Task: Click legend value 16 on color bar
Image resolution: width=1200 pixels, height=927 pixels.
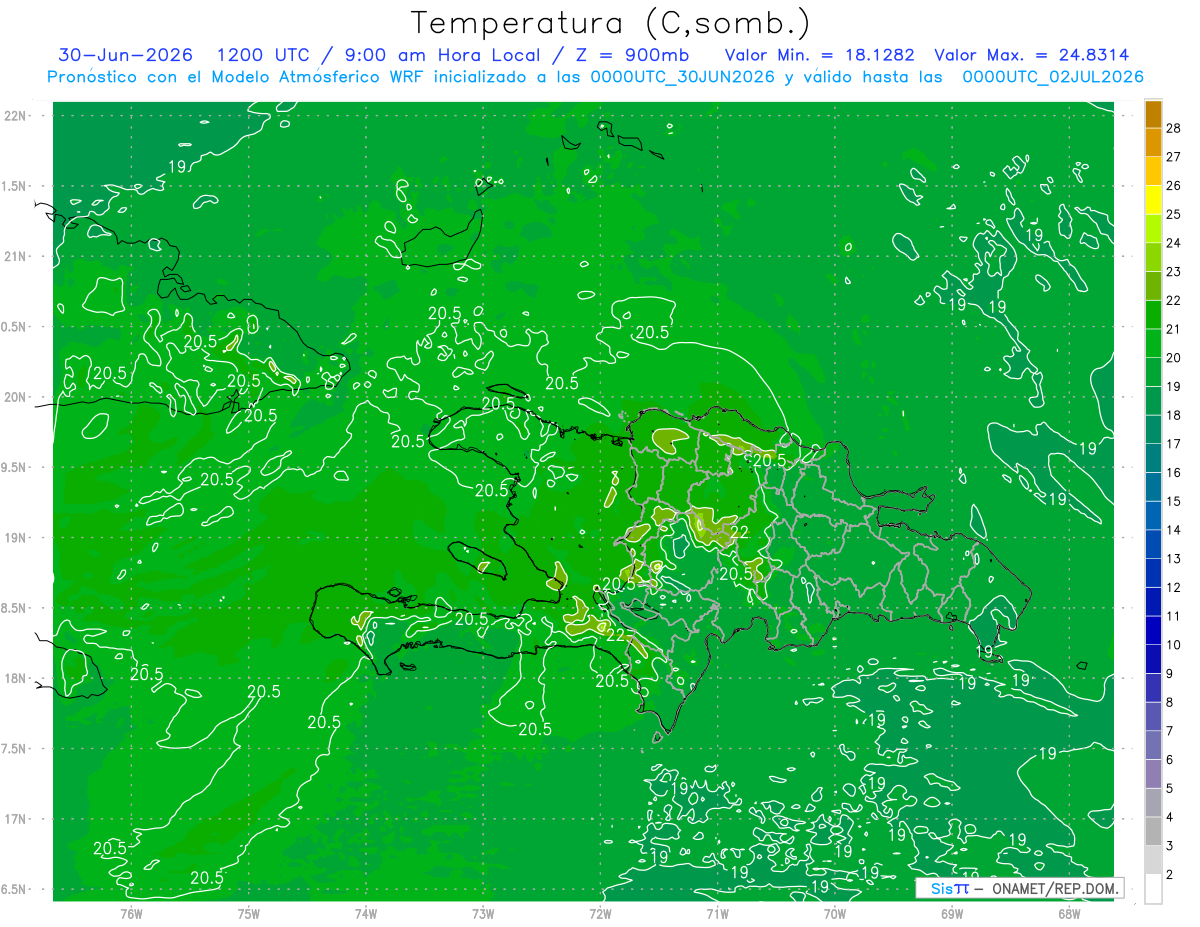Action: (x=1173, y=473)
